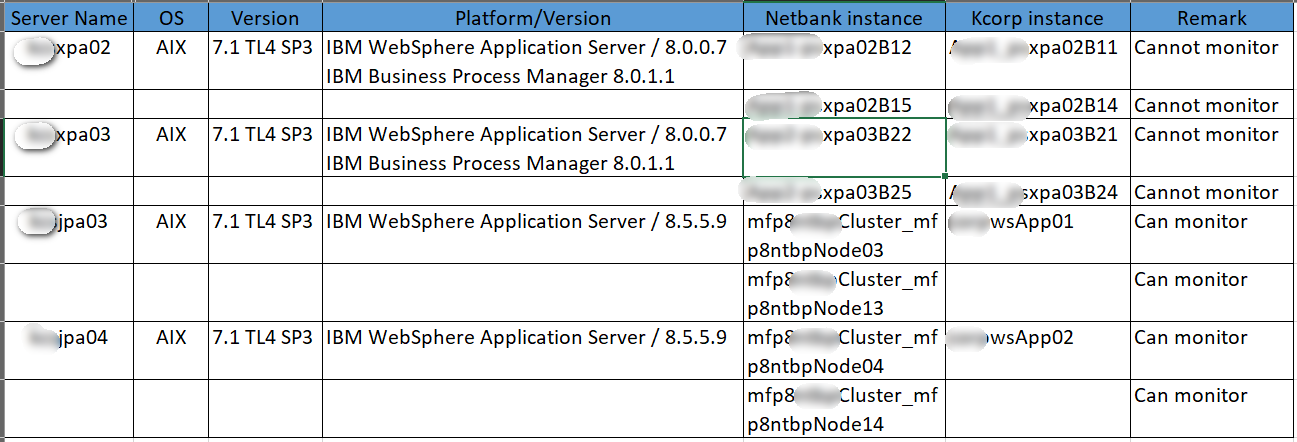This screenshot has height=442, width=1297.
Task: Select the WebSphere 8.5.5.9 platform cell for jpa04
Action: [x=532, y=351]
